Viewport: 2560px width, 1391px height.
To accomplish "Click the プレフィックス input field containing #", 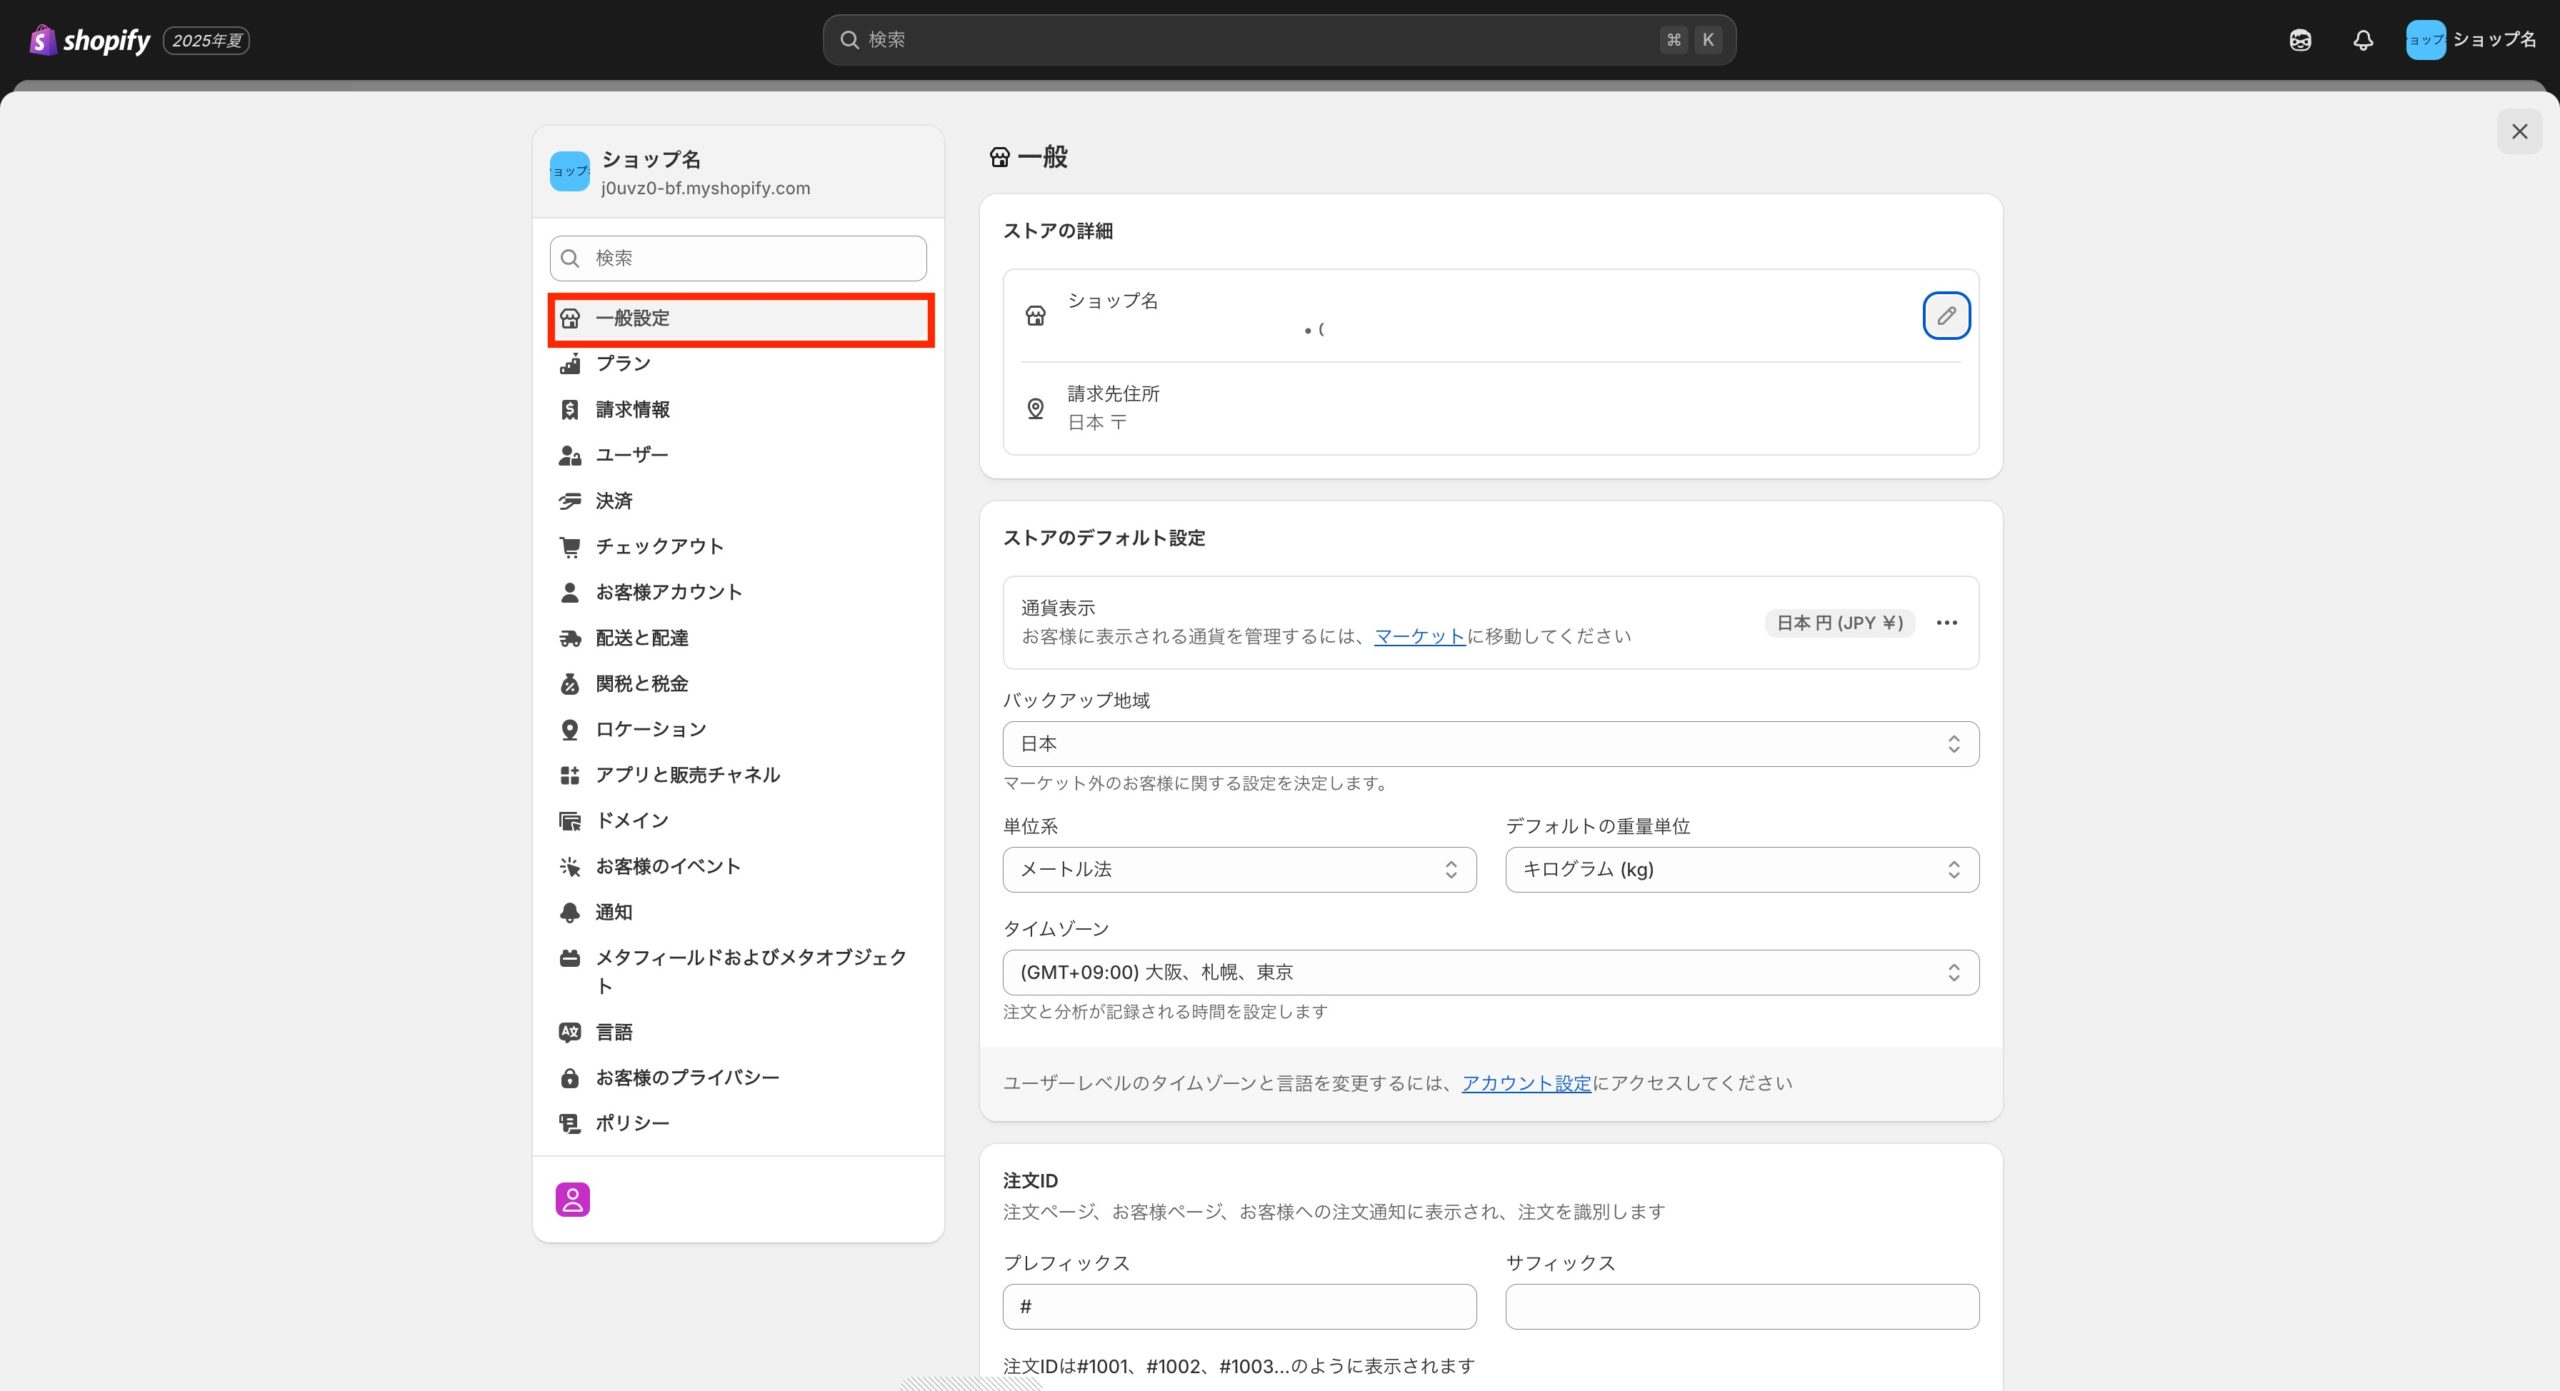I will click(1238, 1307).
